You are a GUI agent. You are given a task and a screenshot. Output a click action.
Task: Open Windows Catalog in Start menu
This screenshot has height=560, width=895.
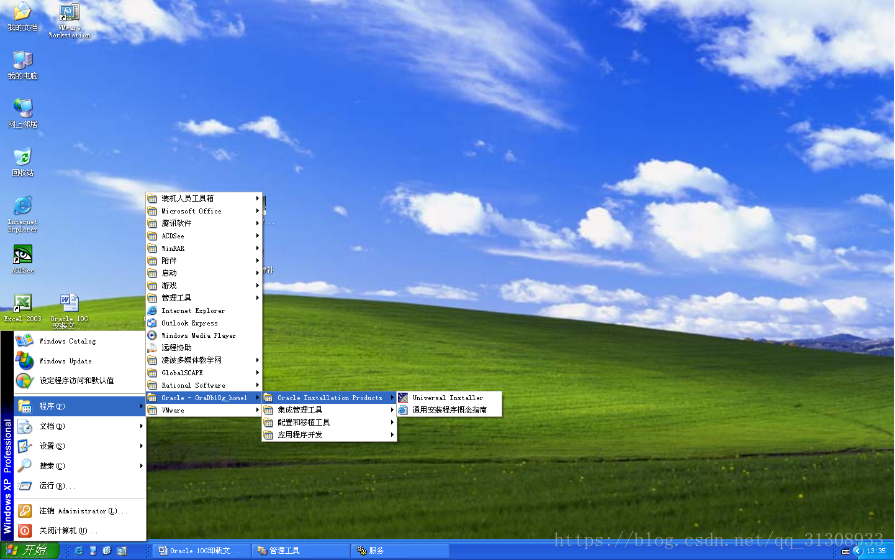(79, 341)
